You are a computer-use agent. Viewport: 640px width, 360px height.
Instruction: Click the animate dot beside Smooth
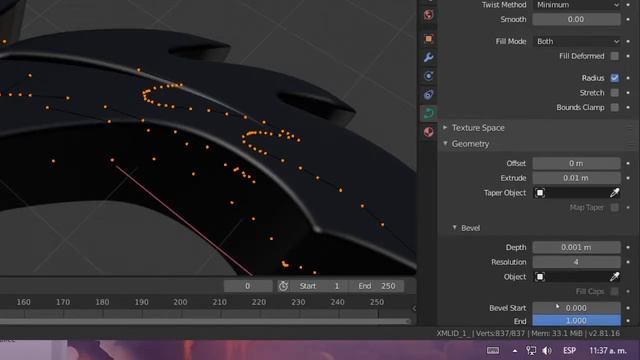point(628,19)
